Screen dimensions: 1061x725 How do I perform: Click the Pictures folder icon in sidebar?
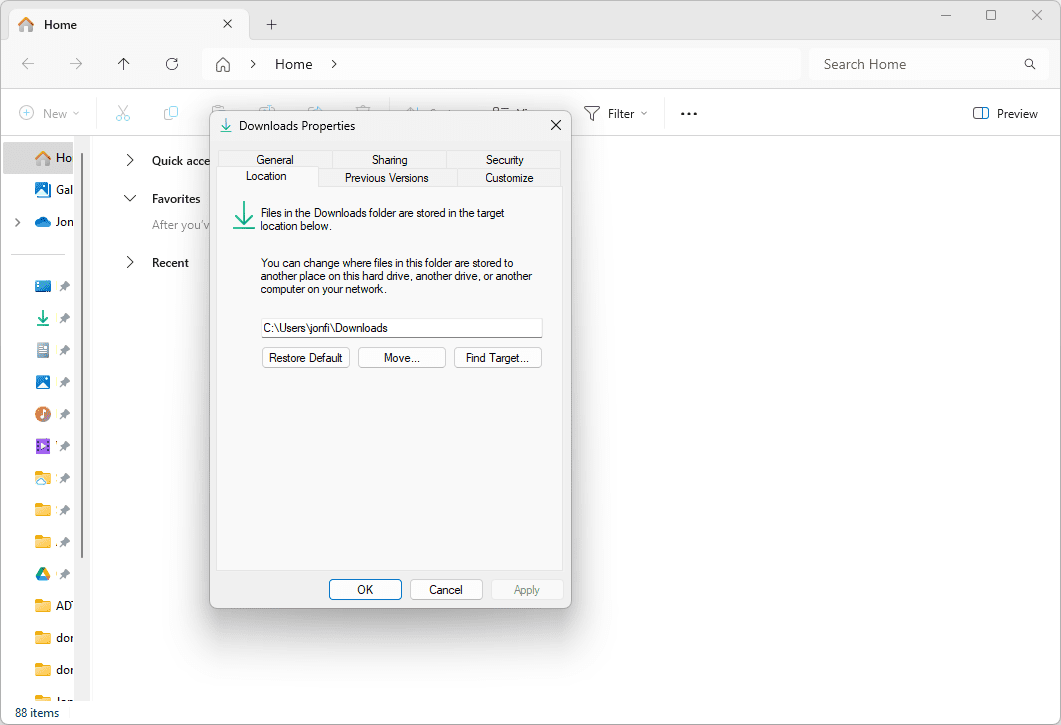pos(43,382)
